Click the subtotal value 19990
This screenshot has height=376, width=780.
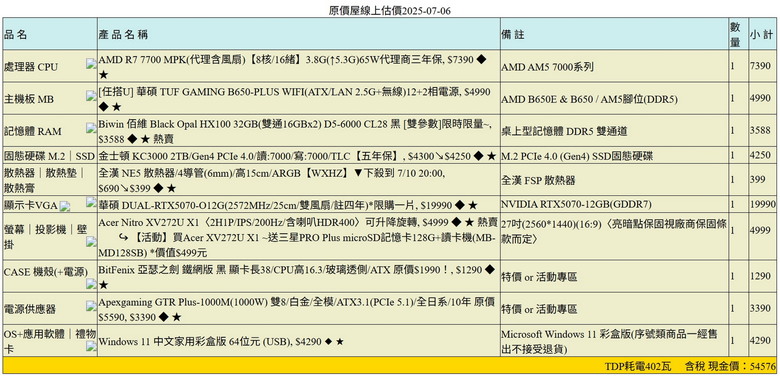coord(763,205)
